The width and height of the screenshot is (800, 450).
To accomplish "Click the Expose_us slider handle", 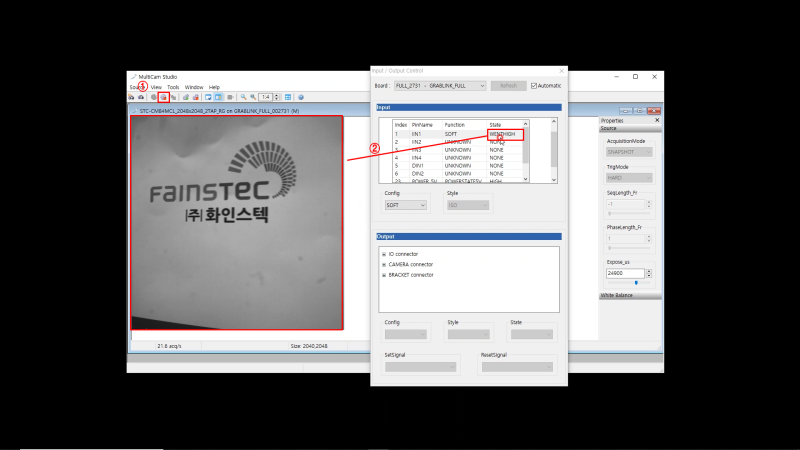I will click(636, 283).
